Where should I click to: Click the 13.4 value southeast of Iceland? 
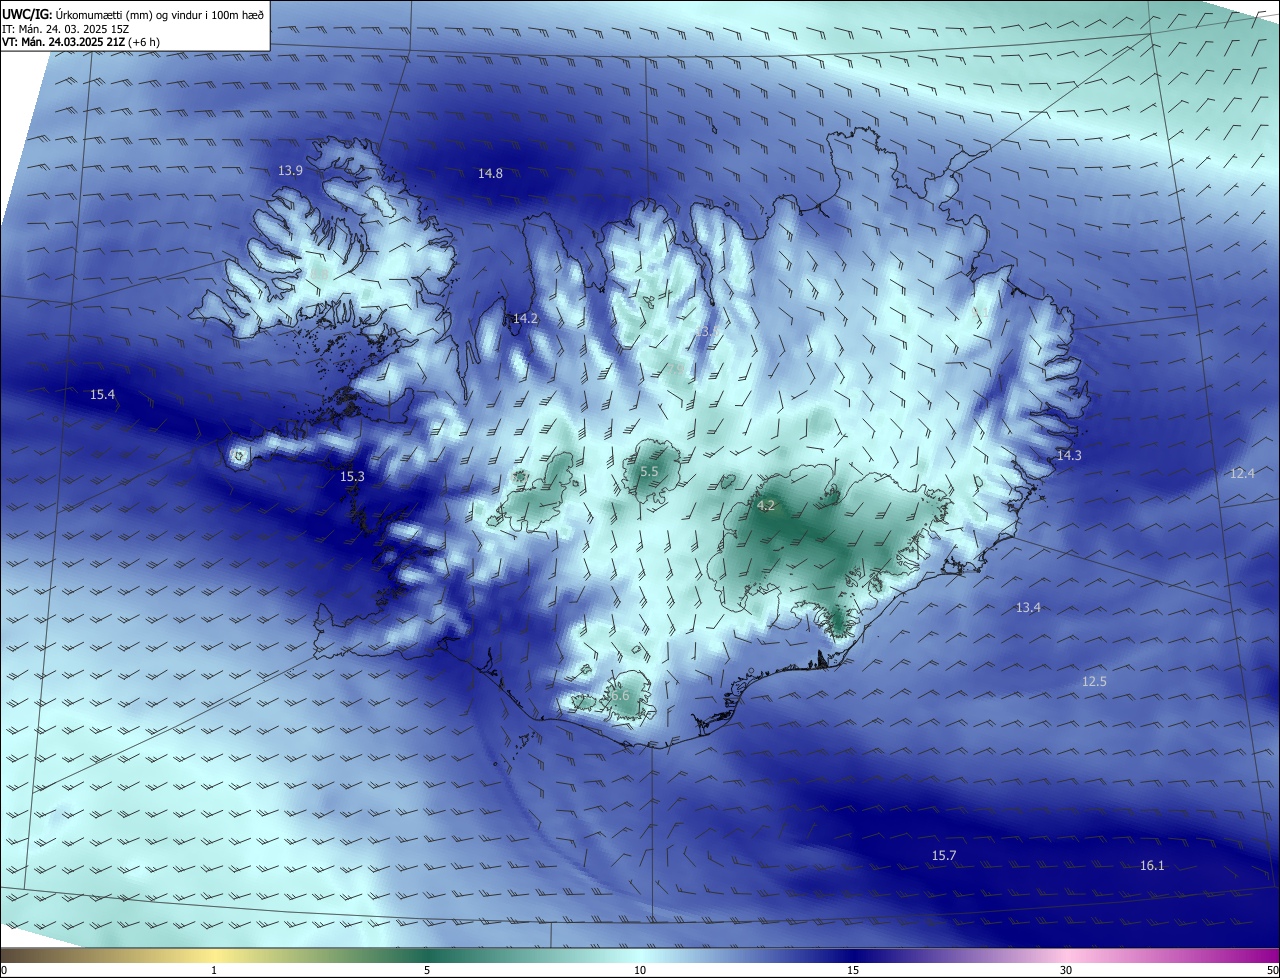click(x=1028, y=607)
